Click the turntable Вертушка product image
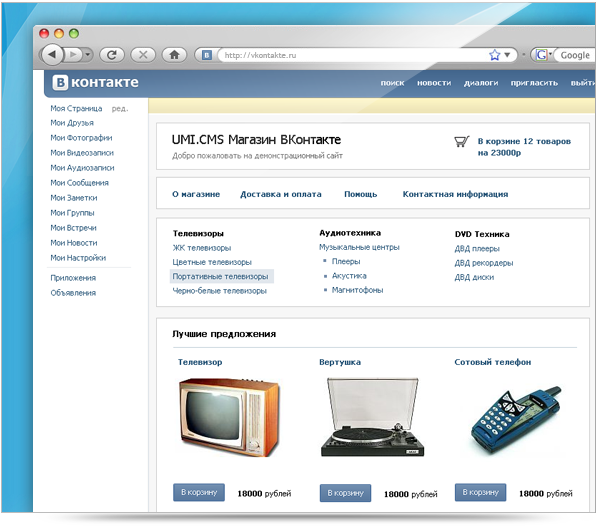Image resolution: width=600 pixels, height=530 pixels. coord(372,417)
